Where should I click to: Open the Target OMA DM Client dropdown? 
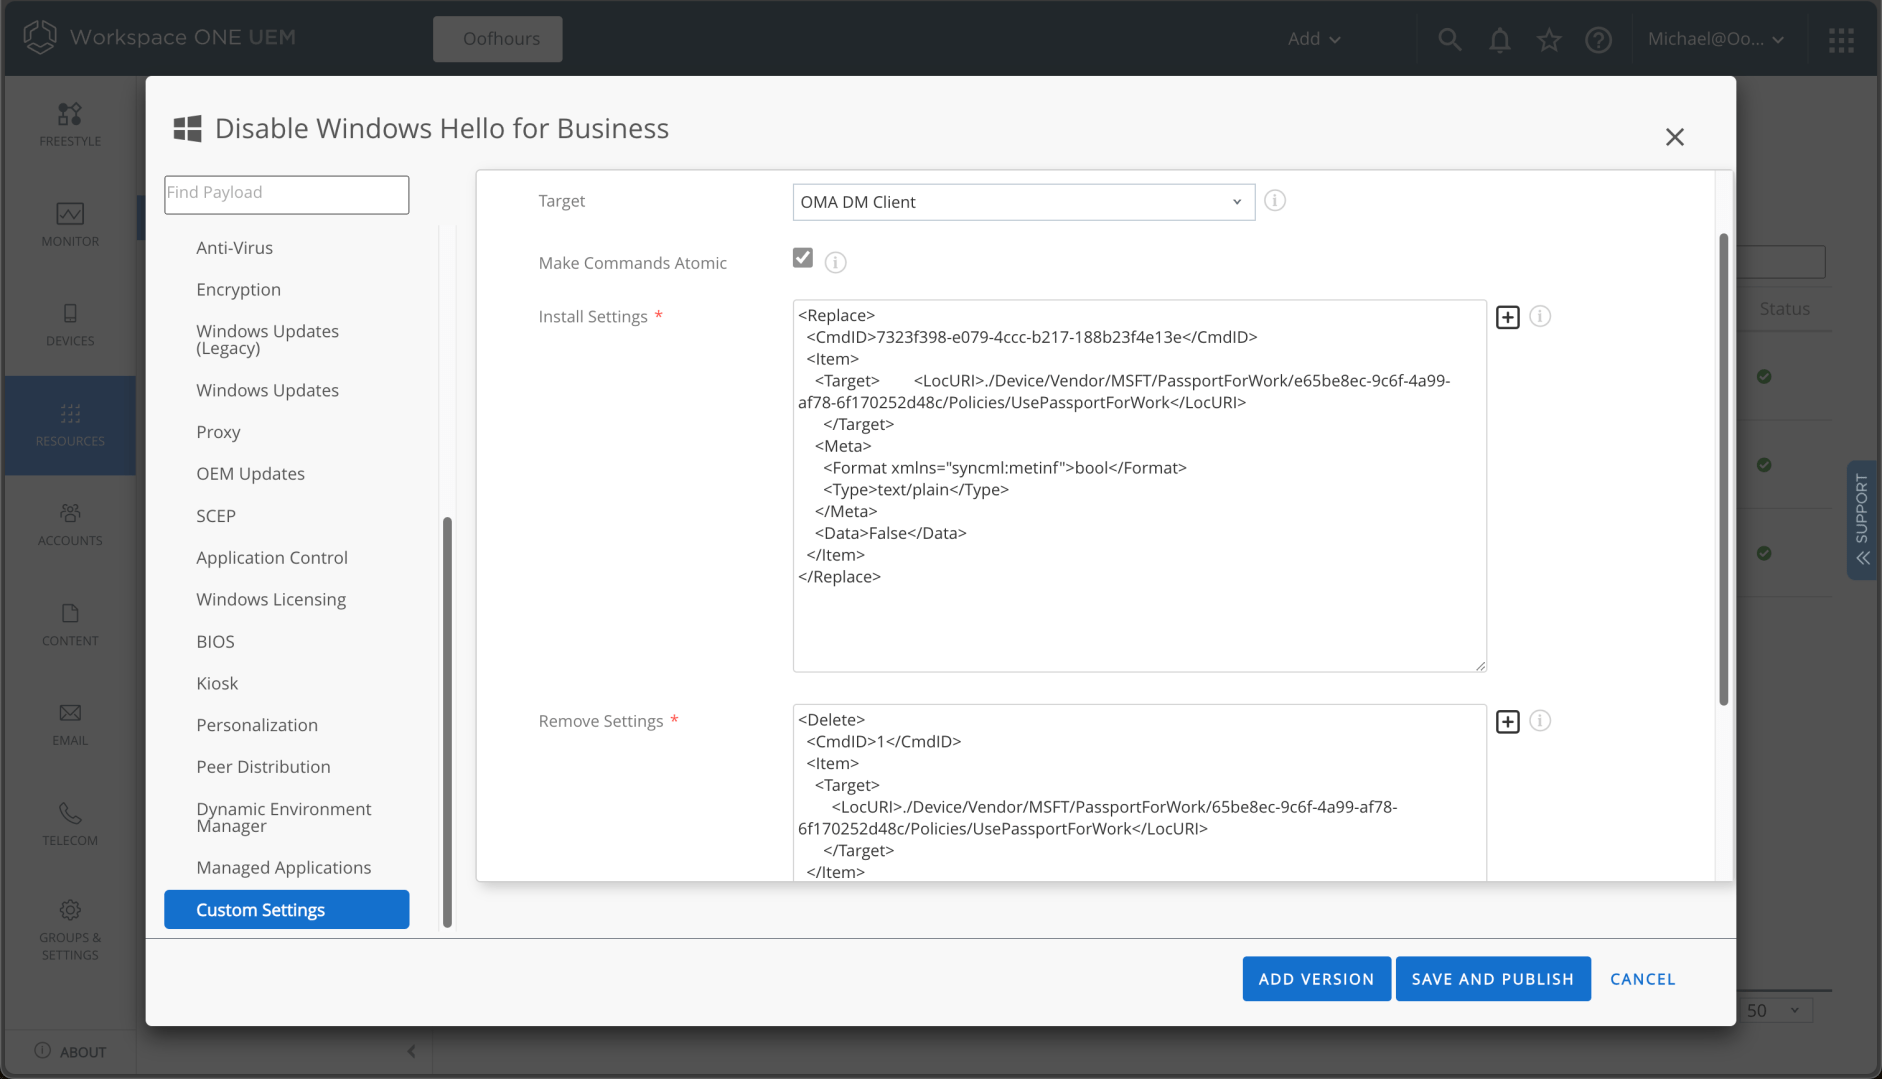click(1023, 202)
